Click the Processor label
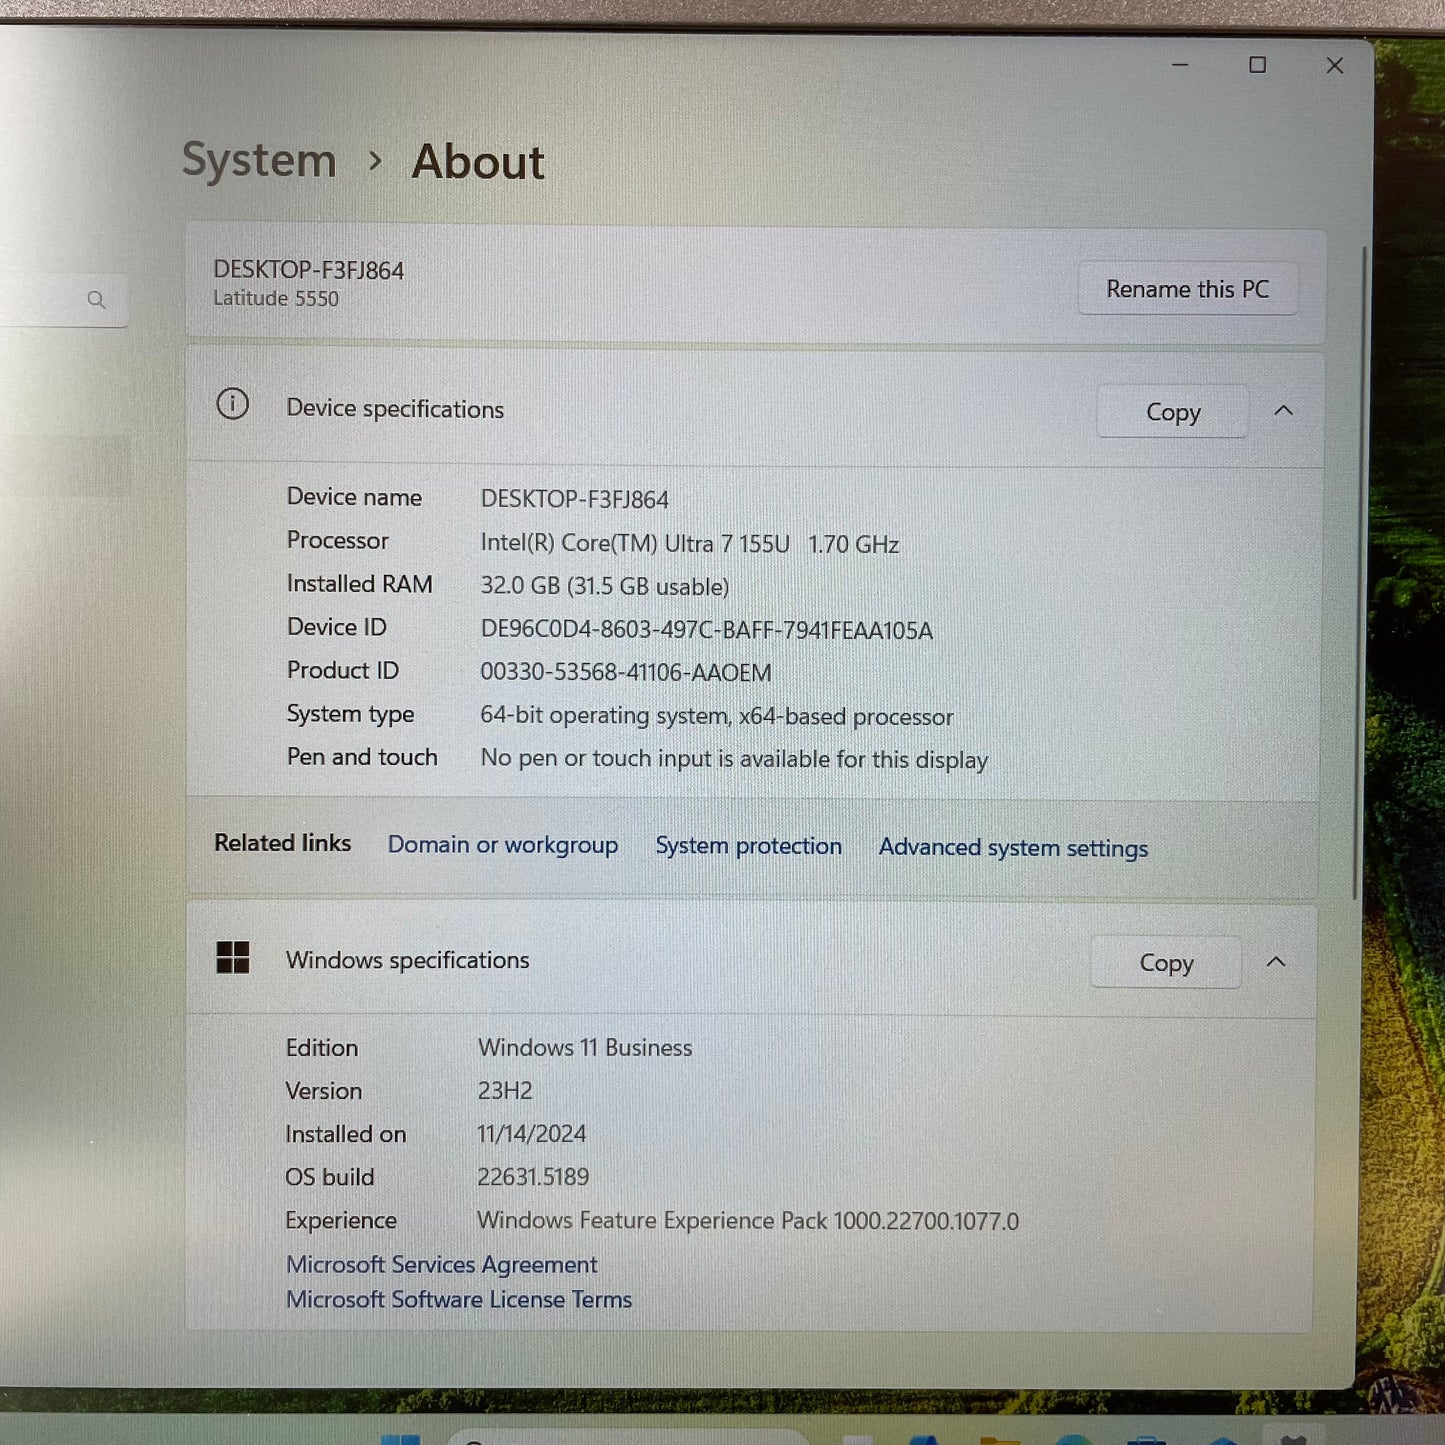Screen dimensions: 1445x1445 [x=337, y=540]
